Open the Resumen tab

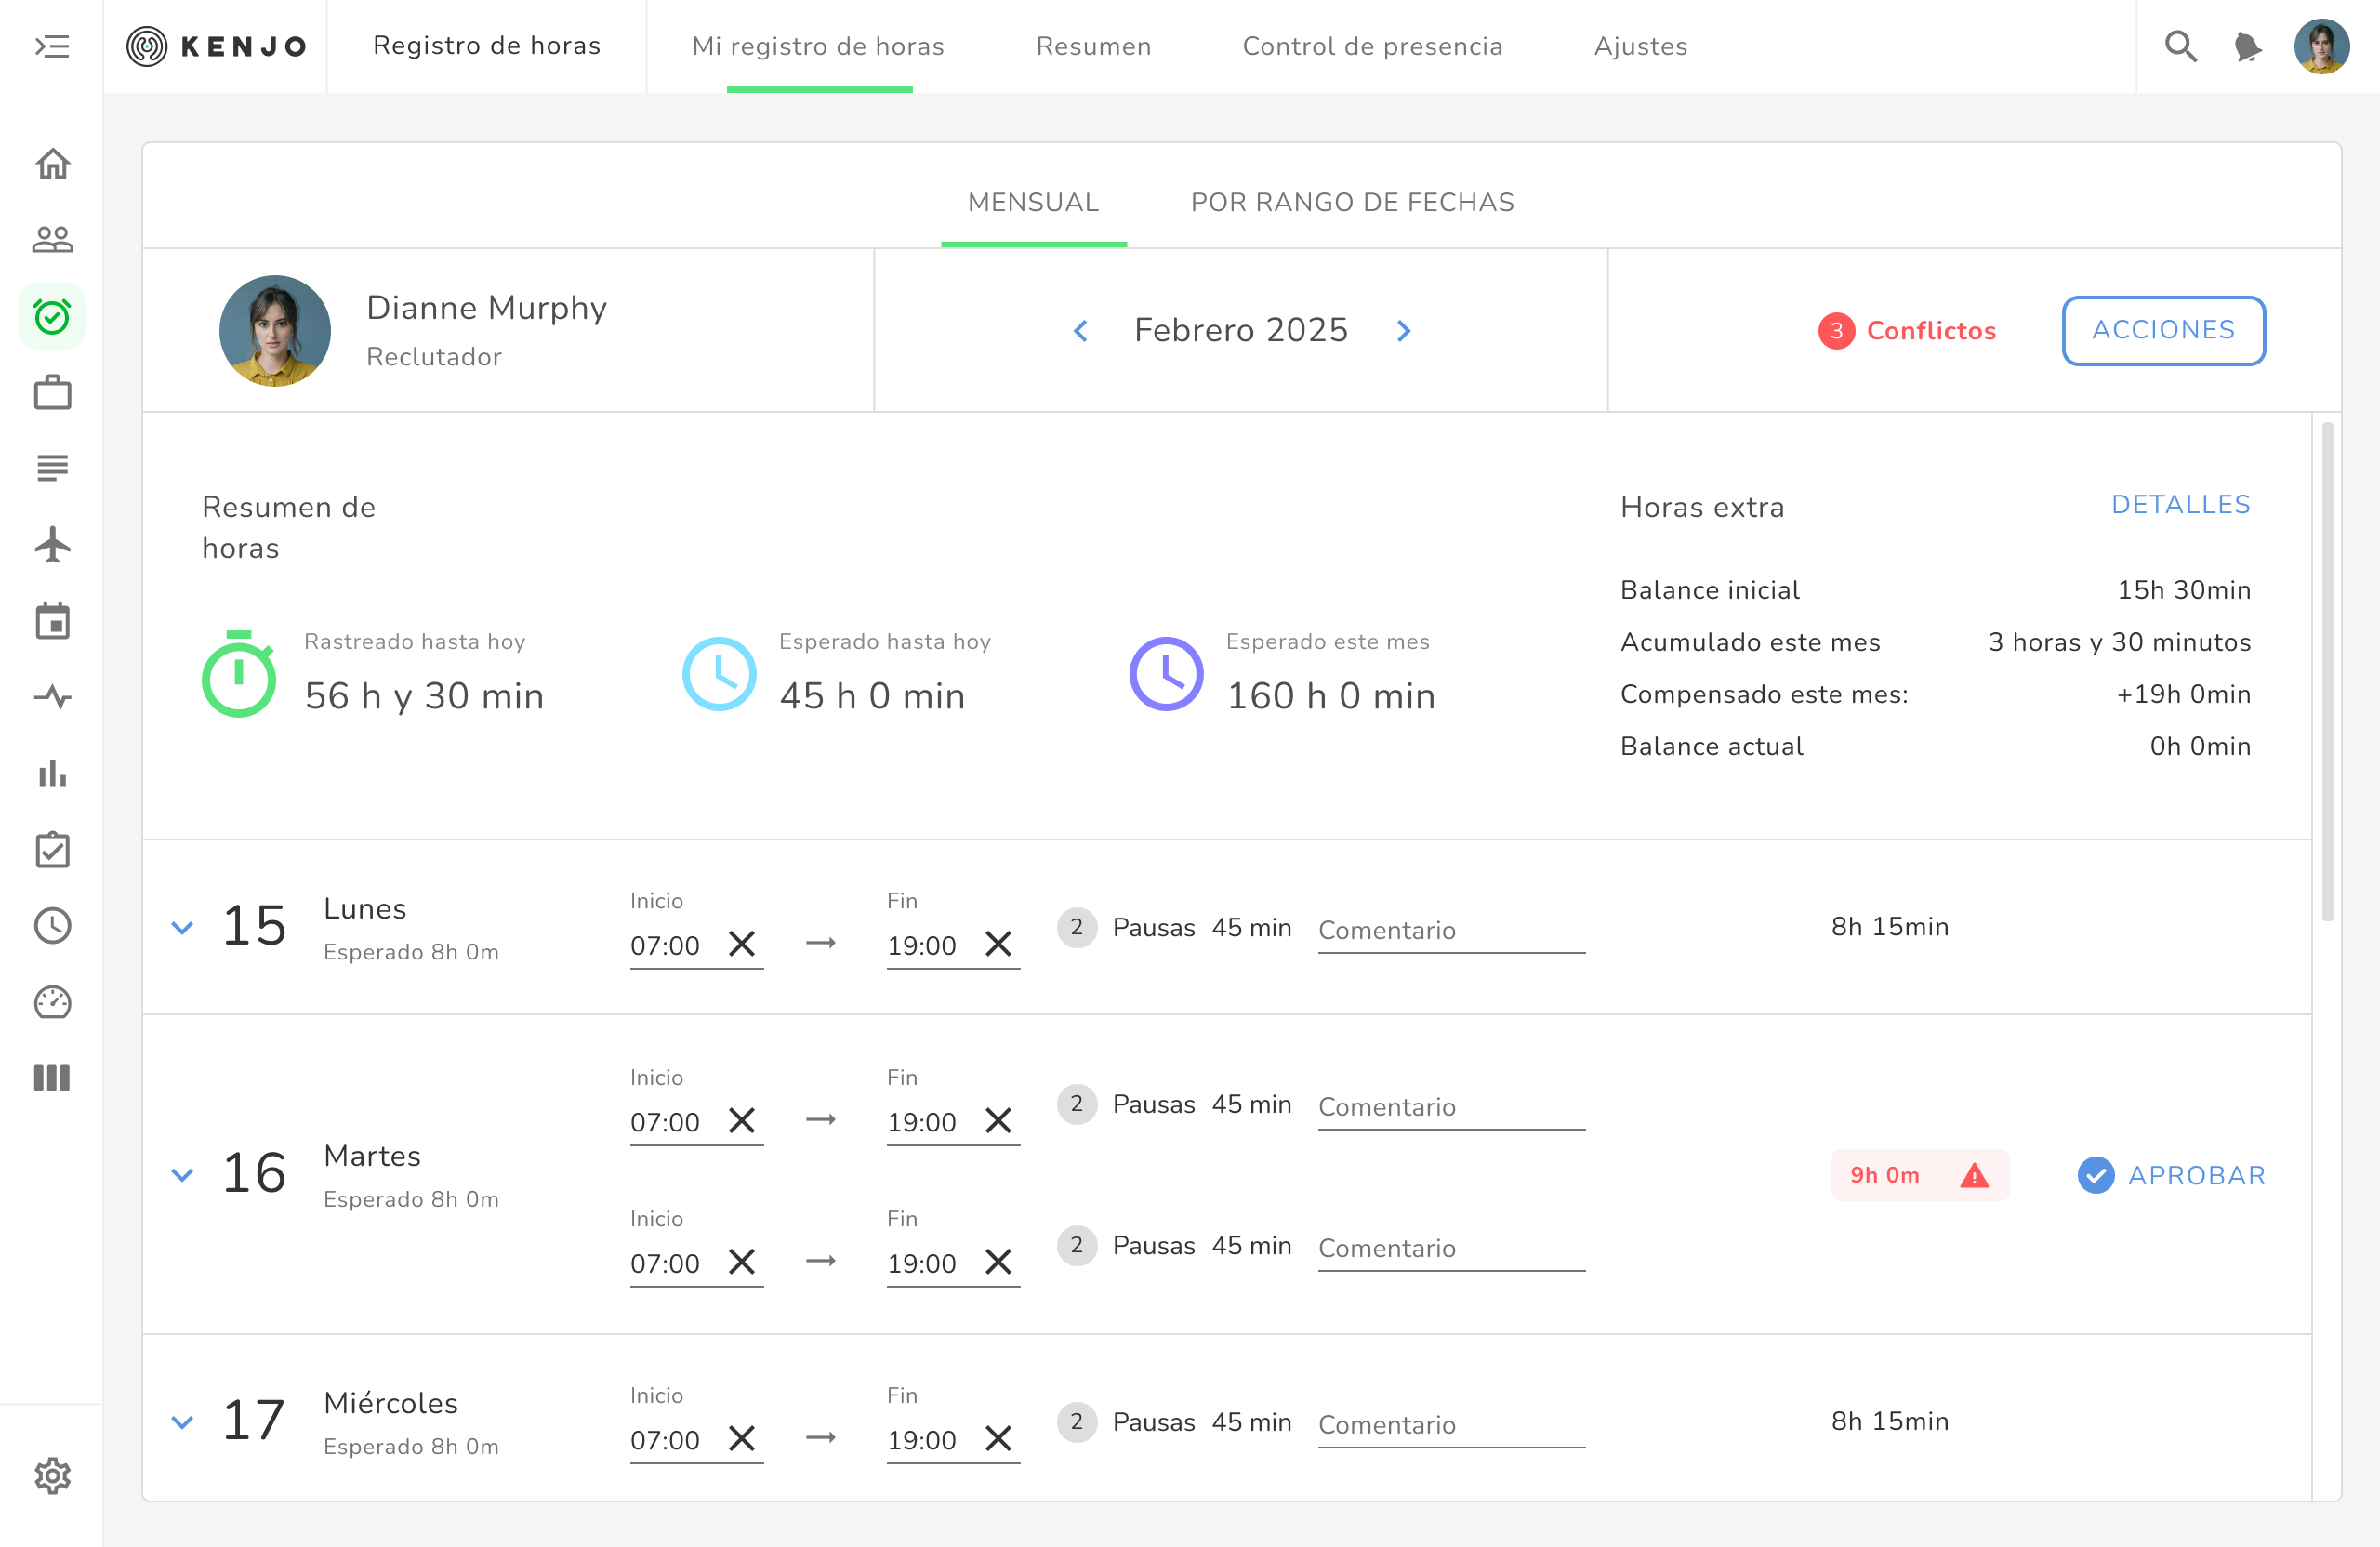[1093, 46]
